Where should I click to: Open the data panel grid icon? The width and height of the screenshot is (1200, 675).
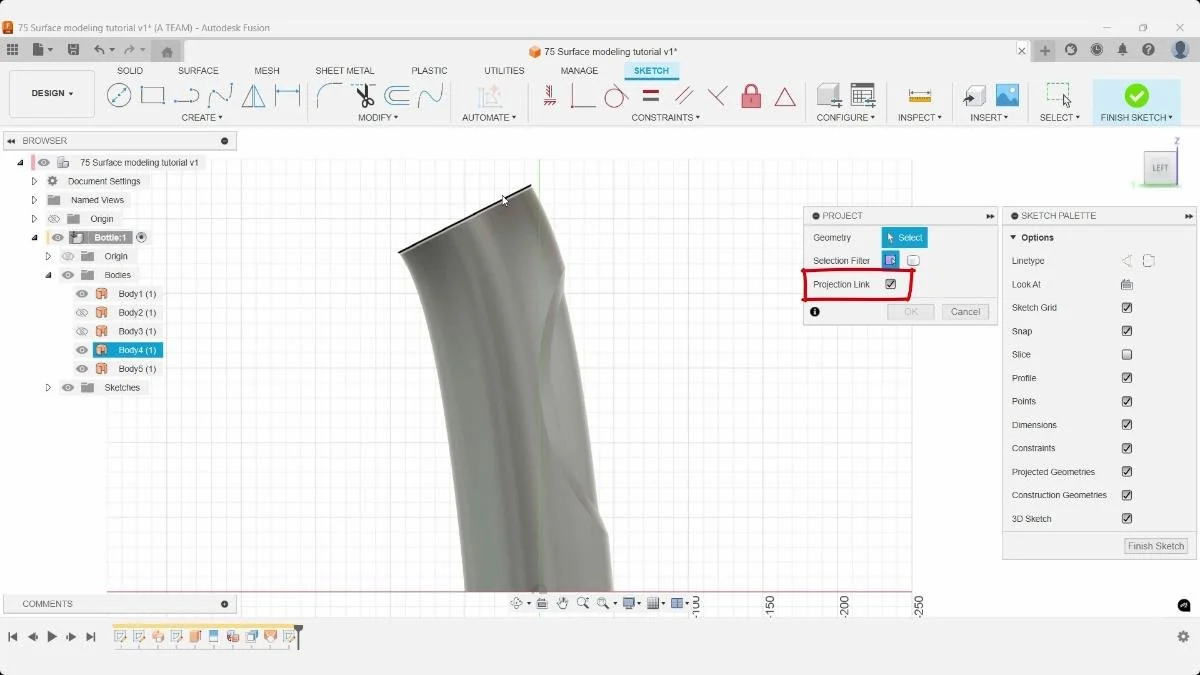point(12,50)
